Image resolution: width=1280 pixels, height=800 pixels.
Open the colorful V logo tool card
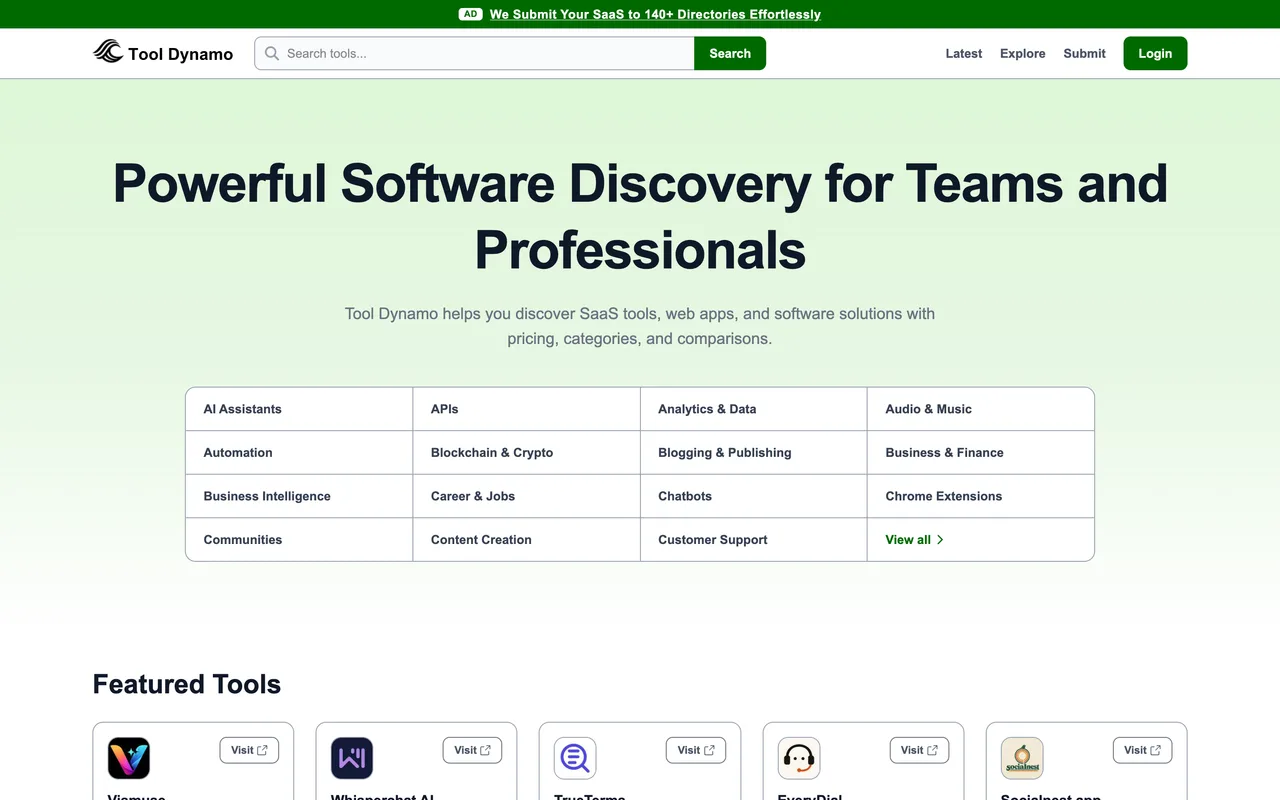pyautogui.click(x=129, y=759)
